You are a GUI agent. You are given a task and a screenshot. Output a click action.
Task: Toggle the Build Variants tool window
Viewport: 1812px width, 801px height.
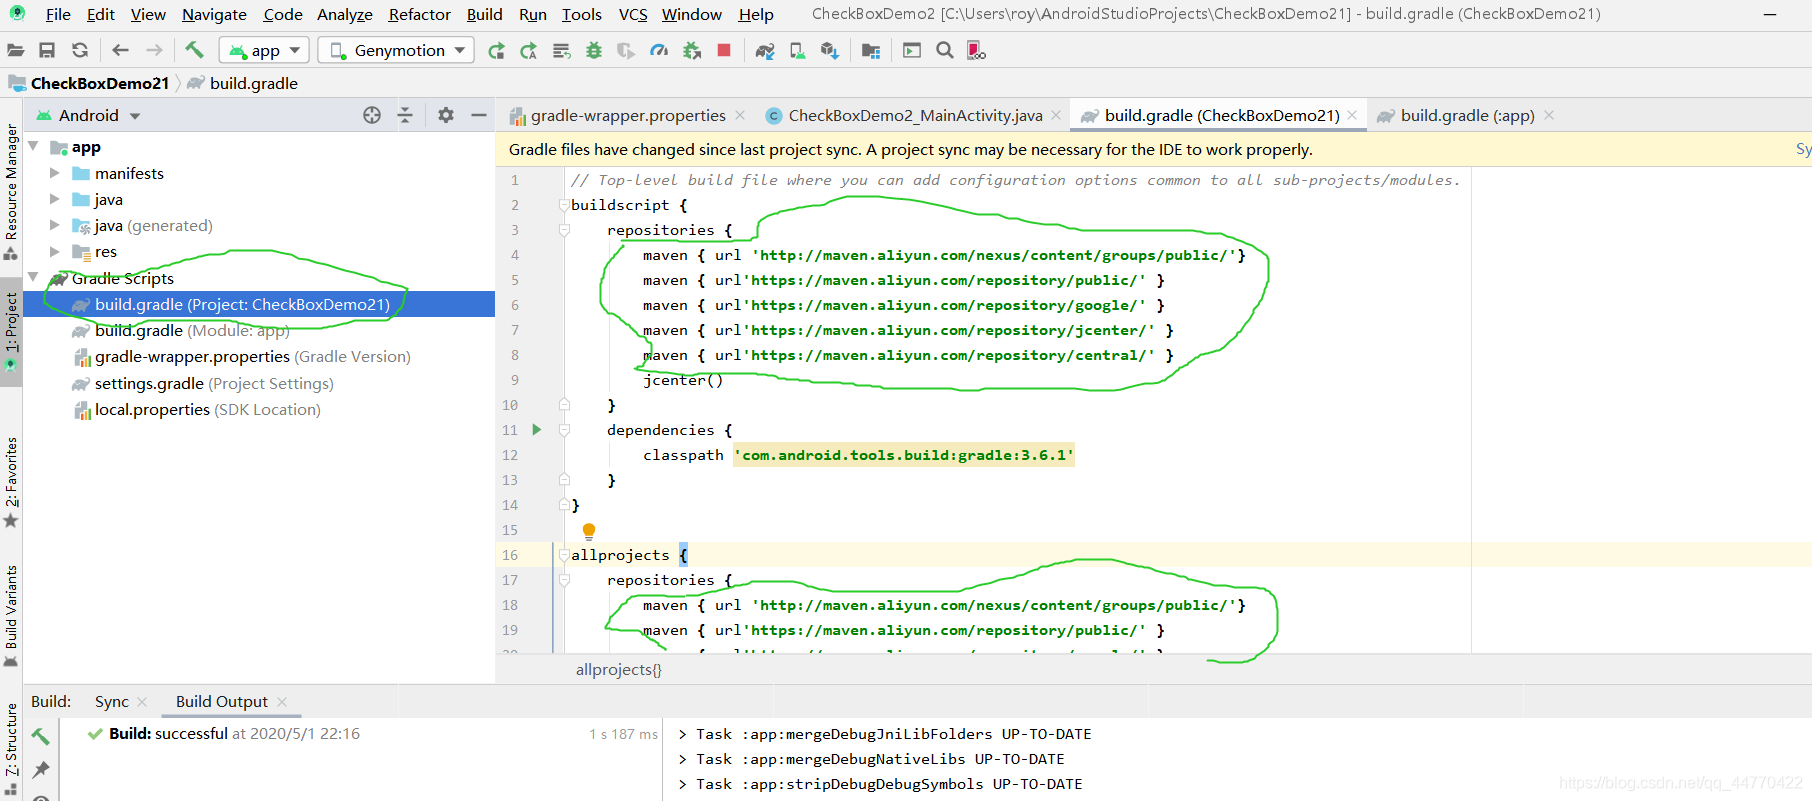pyautogui.click(x=11, y=615)
